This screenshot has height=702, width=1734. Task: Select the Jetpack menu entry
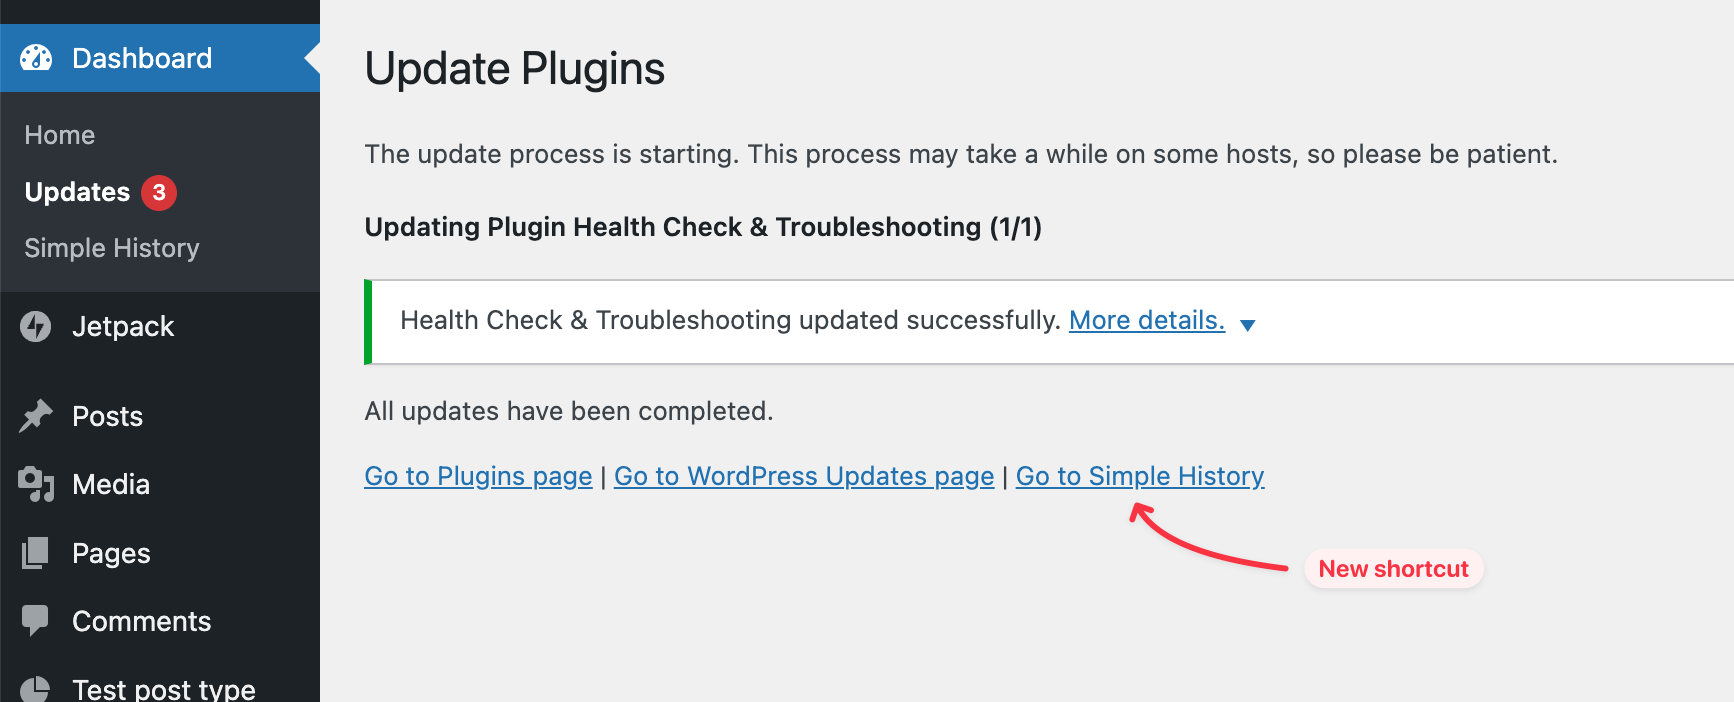(x=122, y=326)
